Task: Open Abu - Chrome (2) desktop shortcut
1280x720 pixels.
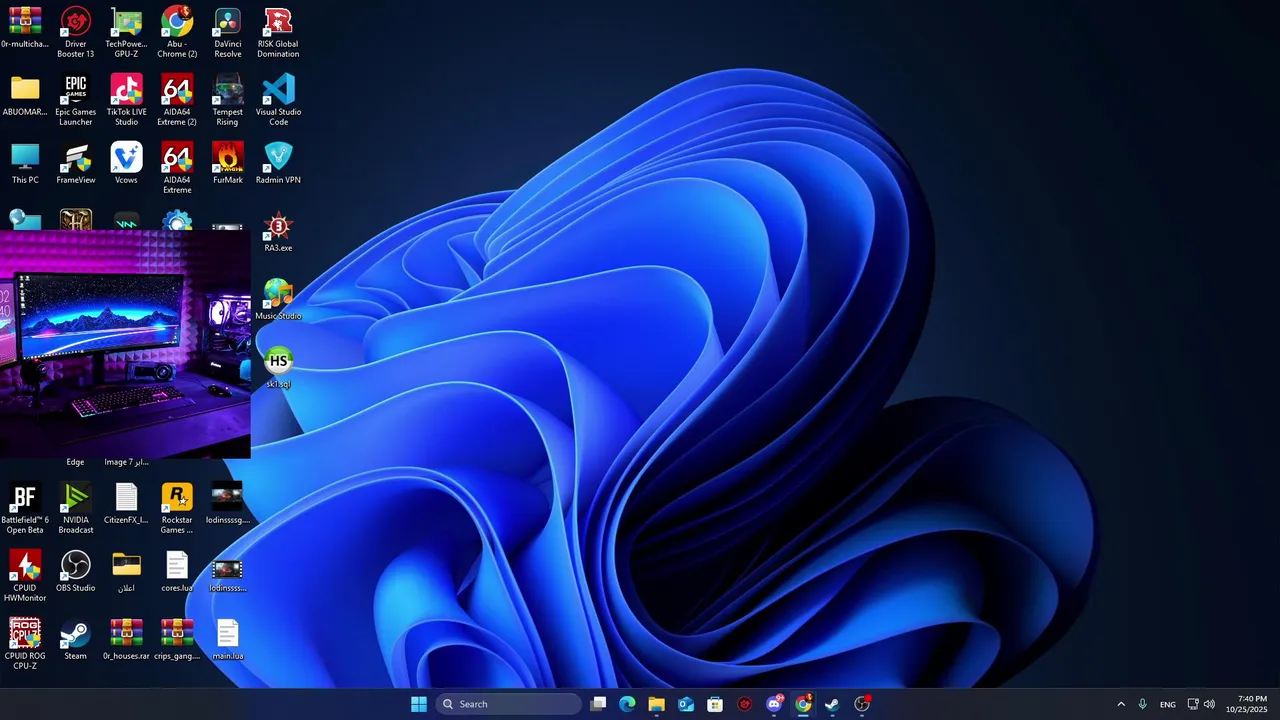Action: tap(177, 32)
